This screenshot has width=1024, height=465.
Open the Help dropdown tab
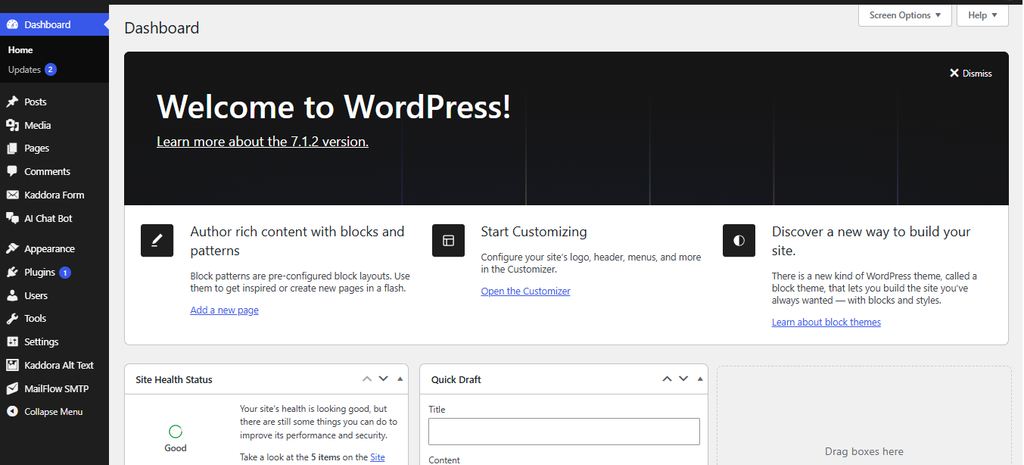[982, 15]
